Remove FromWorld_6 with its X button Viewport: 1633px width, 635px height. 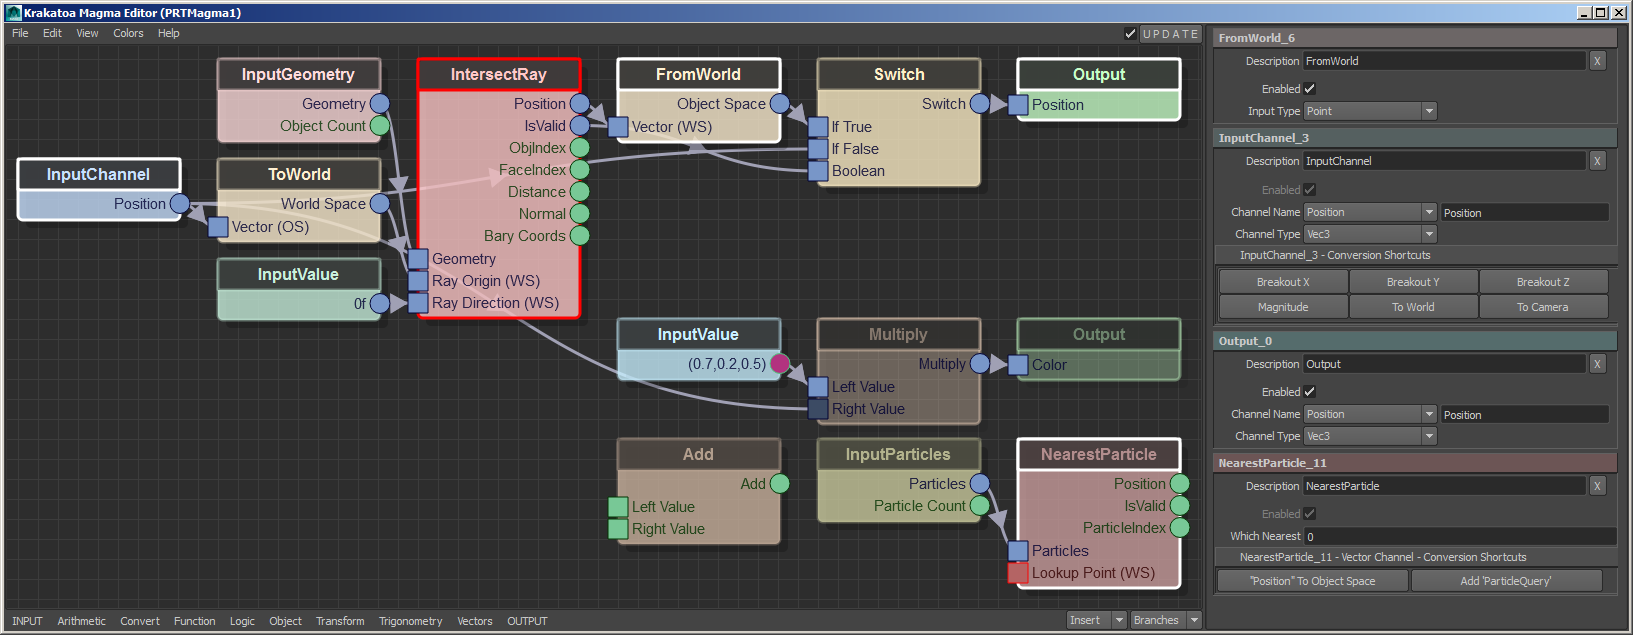(x=1597, y=61)
